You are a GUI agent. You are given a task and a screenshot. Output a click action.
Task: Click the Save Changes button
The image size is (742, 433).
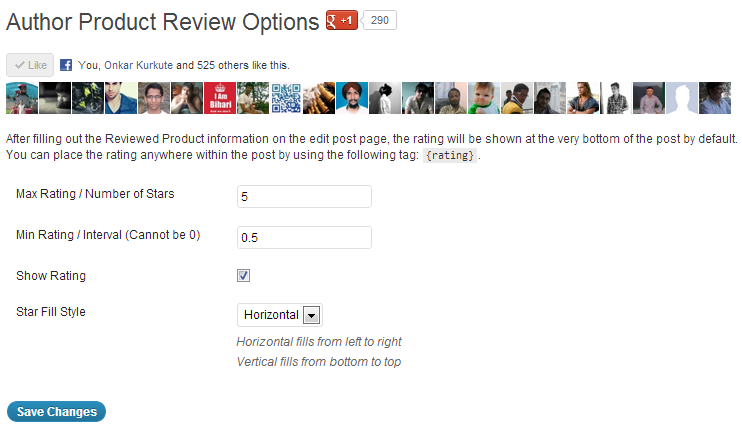coord(56,412)
